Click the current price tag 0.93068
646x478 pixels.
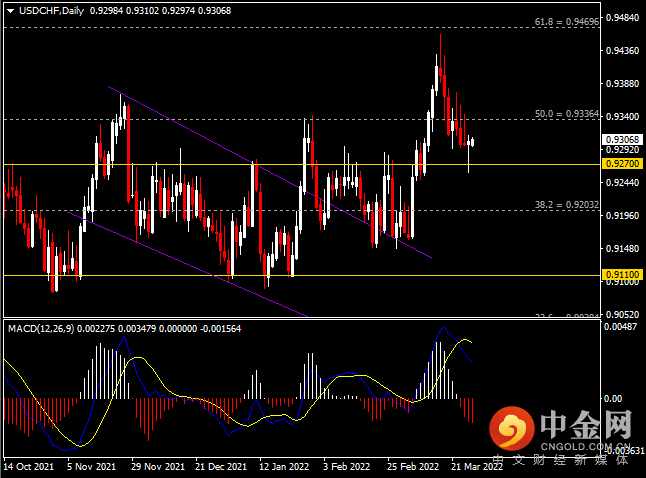point(623,140)
